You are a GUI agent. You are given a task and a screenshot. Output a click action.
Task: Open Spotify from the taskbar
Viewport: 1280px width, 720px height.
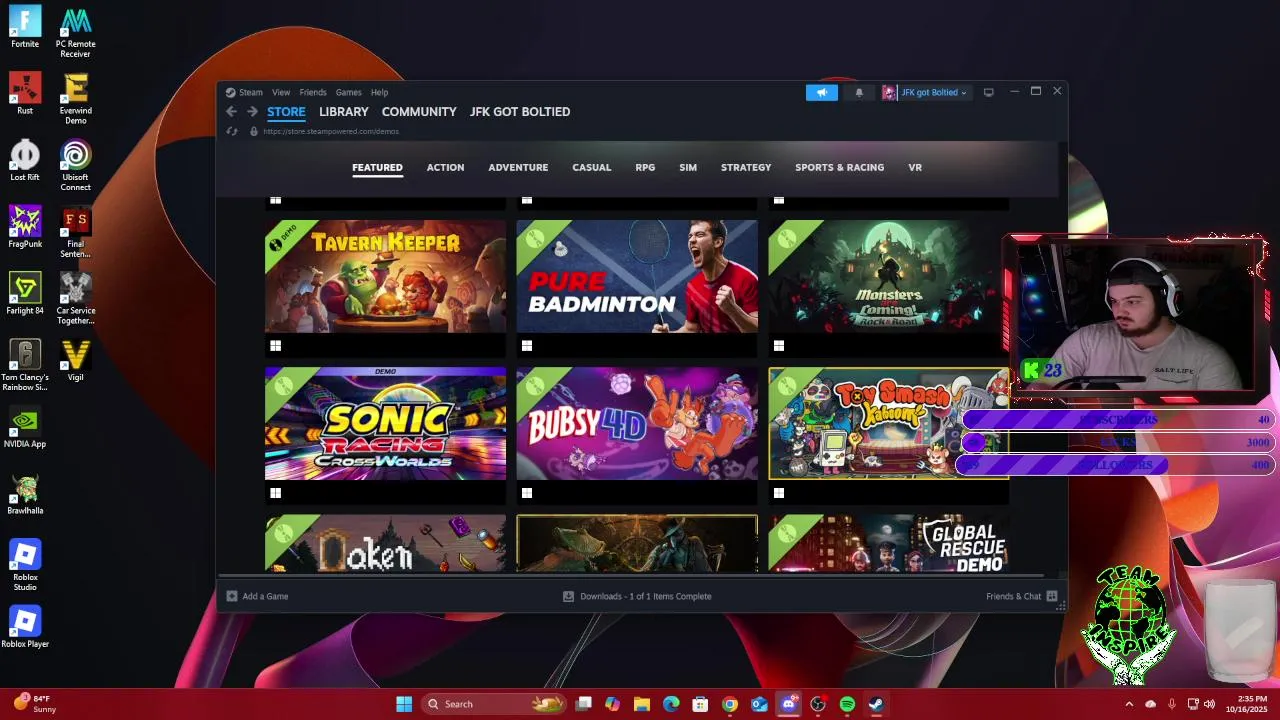click(847, 704)
